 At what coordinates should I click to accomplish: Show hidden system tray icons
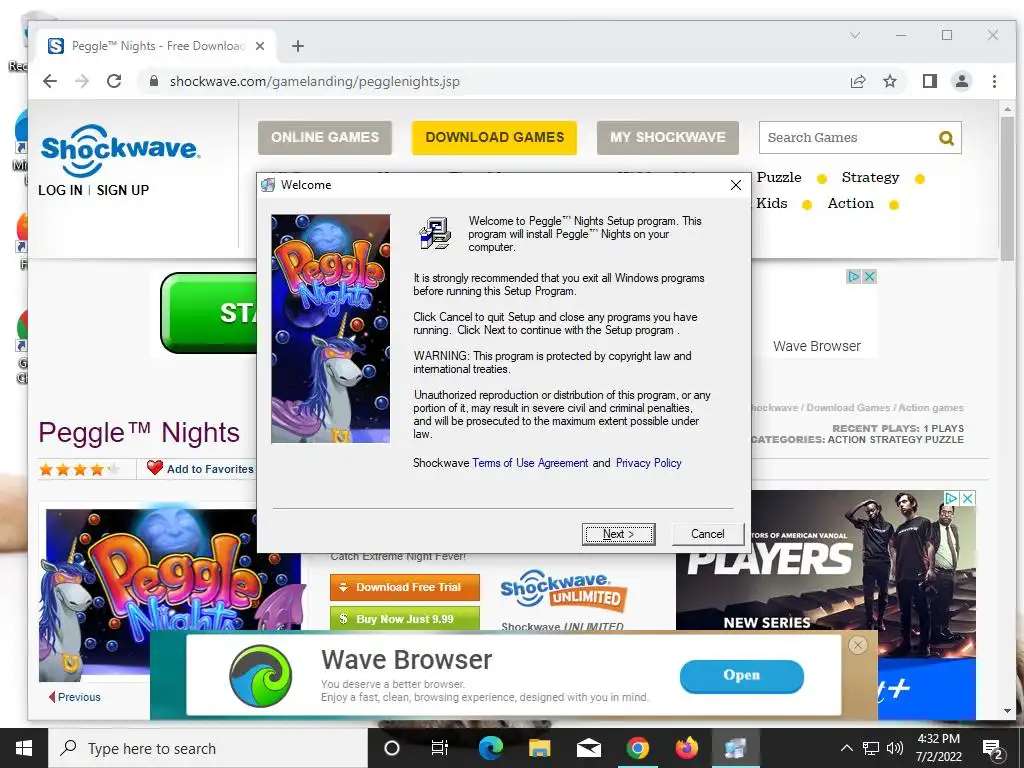846,748
